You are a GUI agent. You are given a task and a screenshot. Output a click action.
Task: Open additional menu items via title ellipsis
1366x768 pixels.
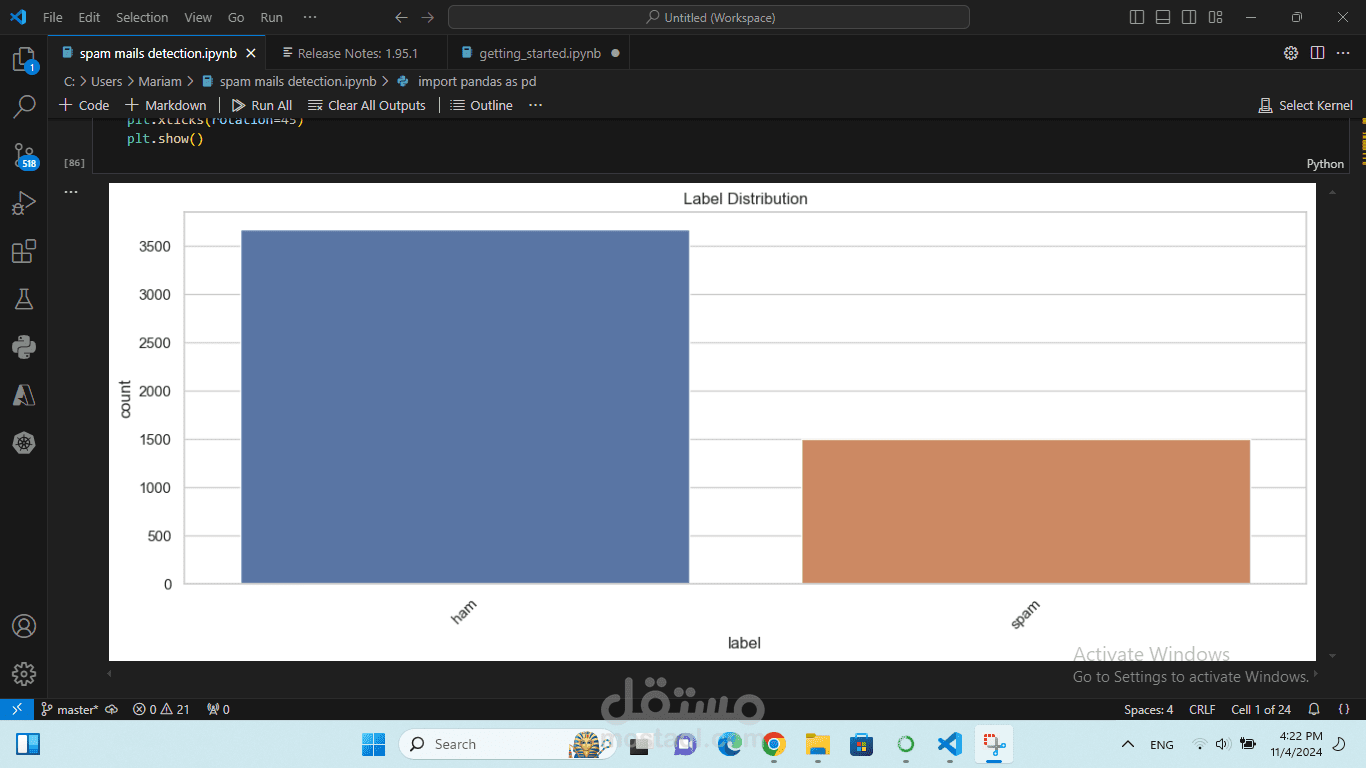click(310, 17)
